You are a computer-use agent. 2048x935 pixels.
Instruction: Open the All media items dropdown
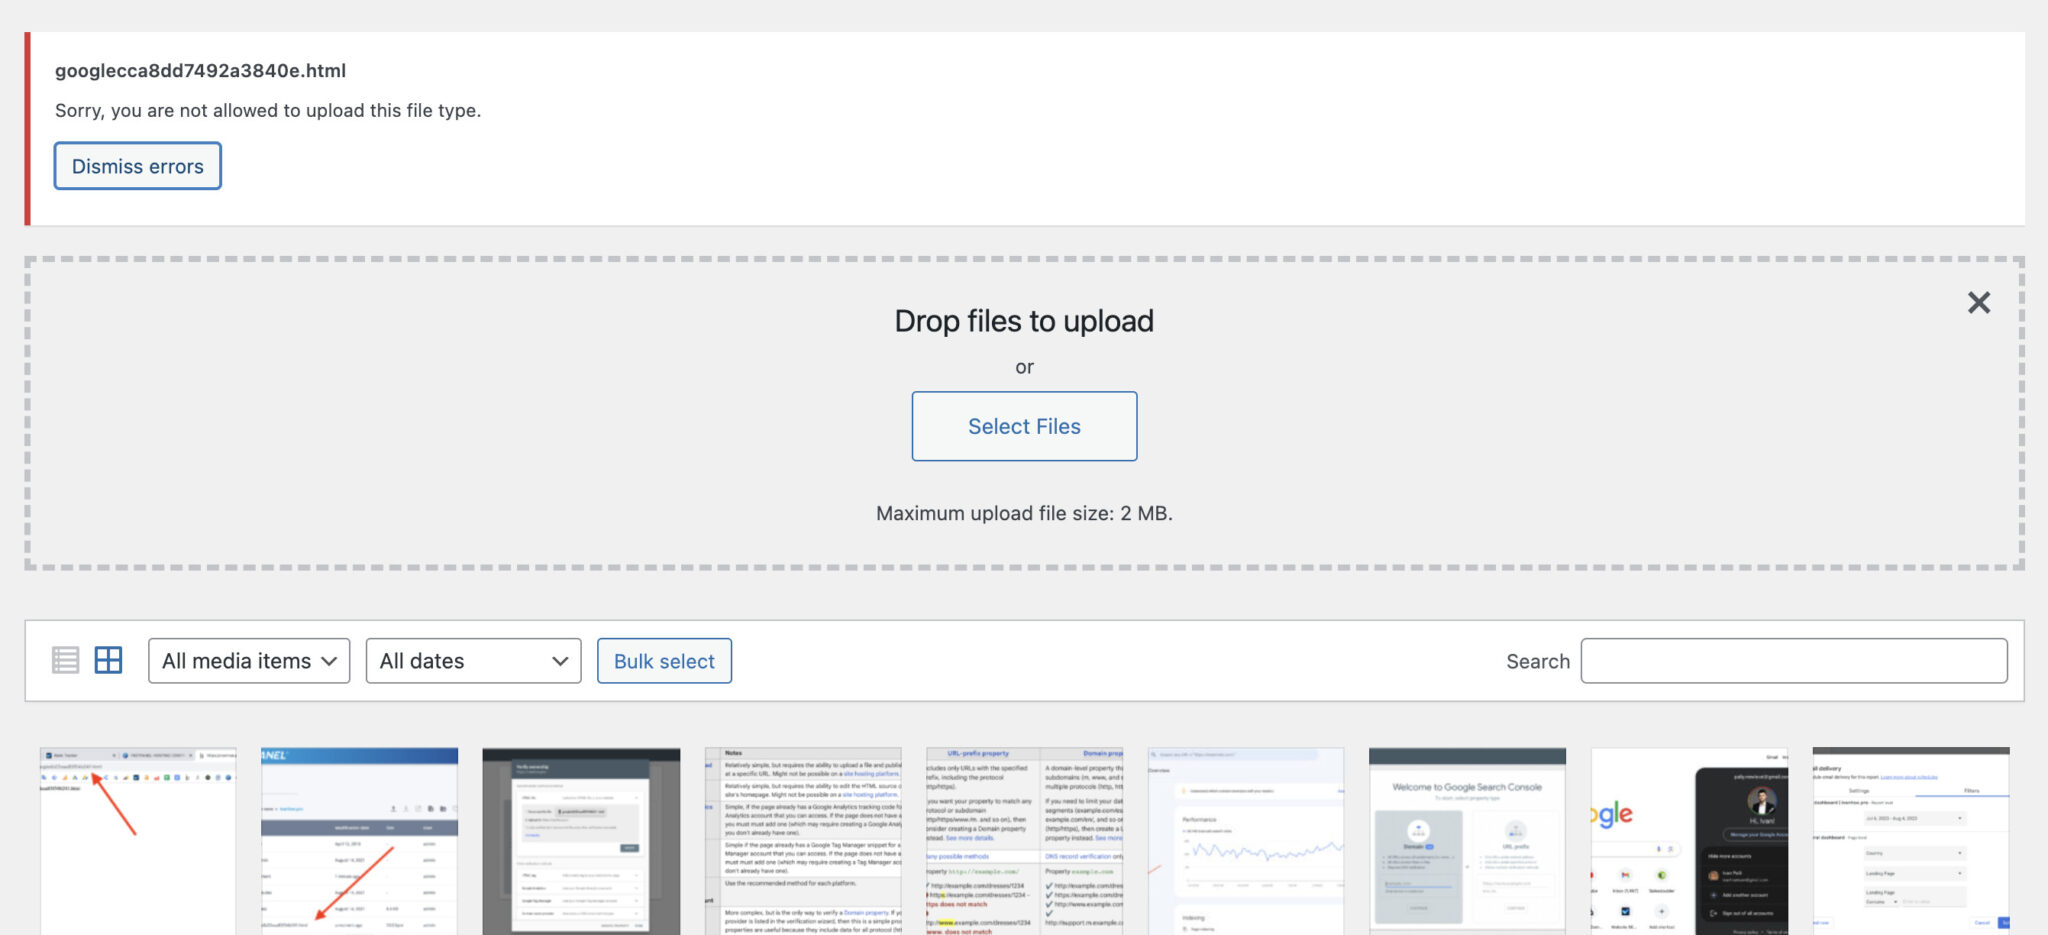point(249,661)
